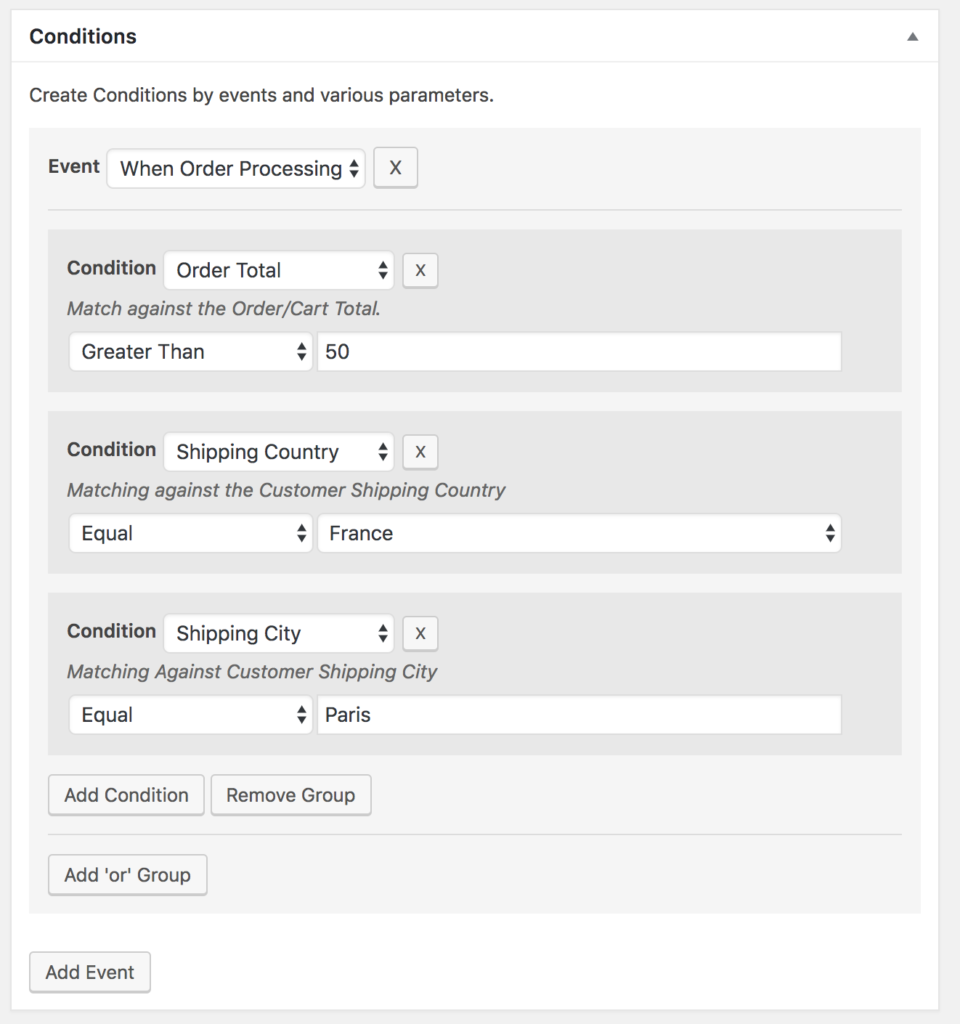Click the Add Event button
960x1024 pixels.
pos(90,972)
